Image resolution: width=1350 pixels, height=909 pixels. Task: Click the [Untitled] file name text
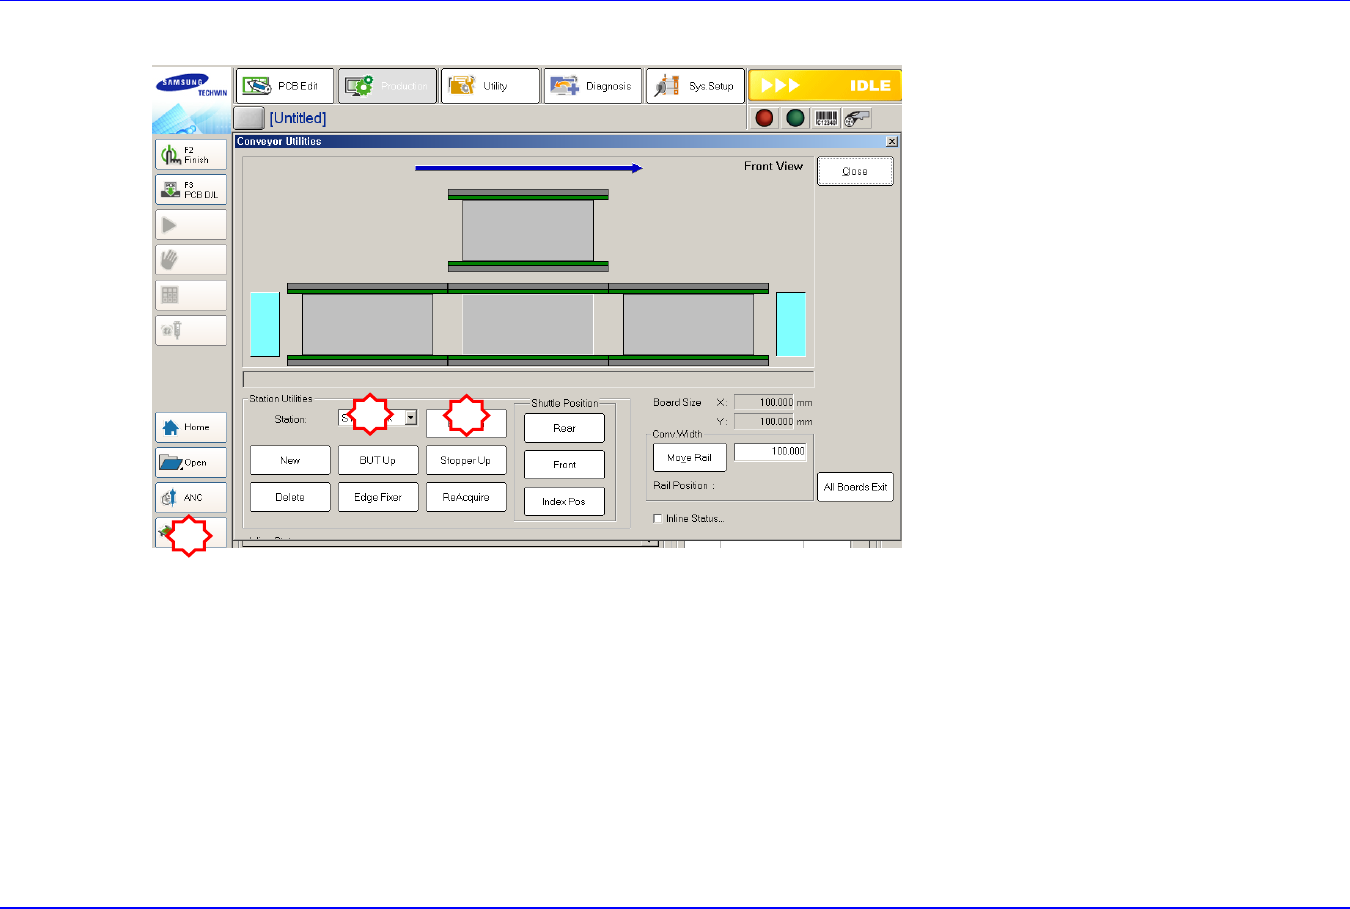(x=298, y=118)
